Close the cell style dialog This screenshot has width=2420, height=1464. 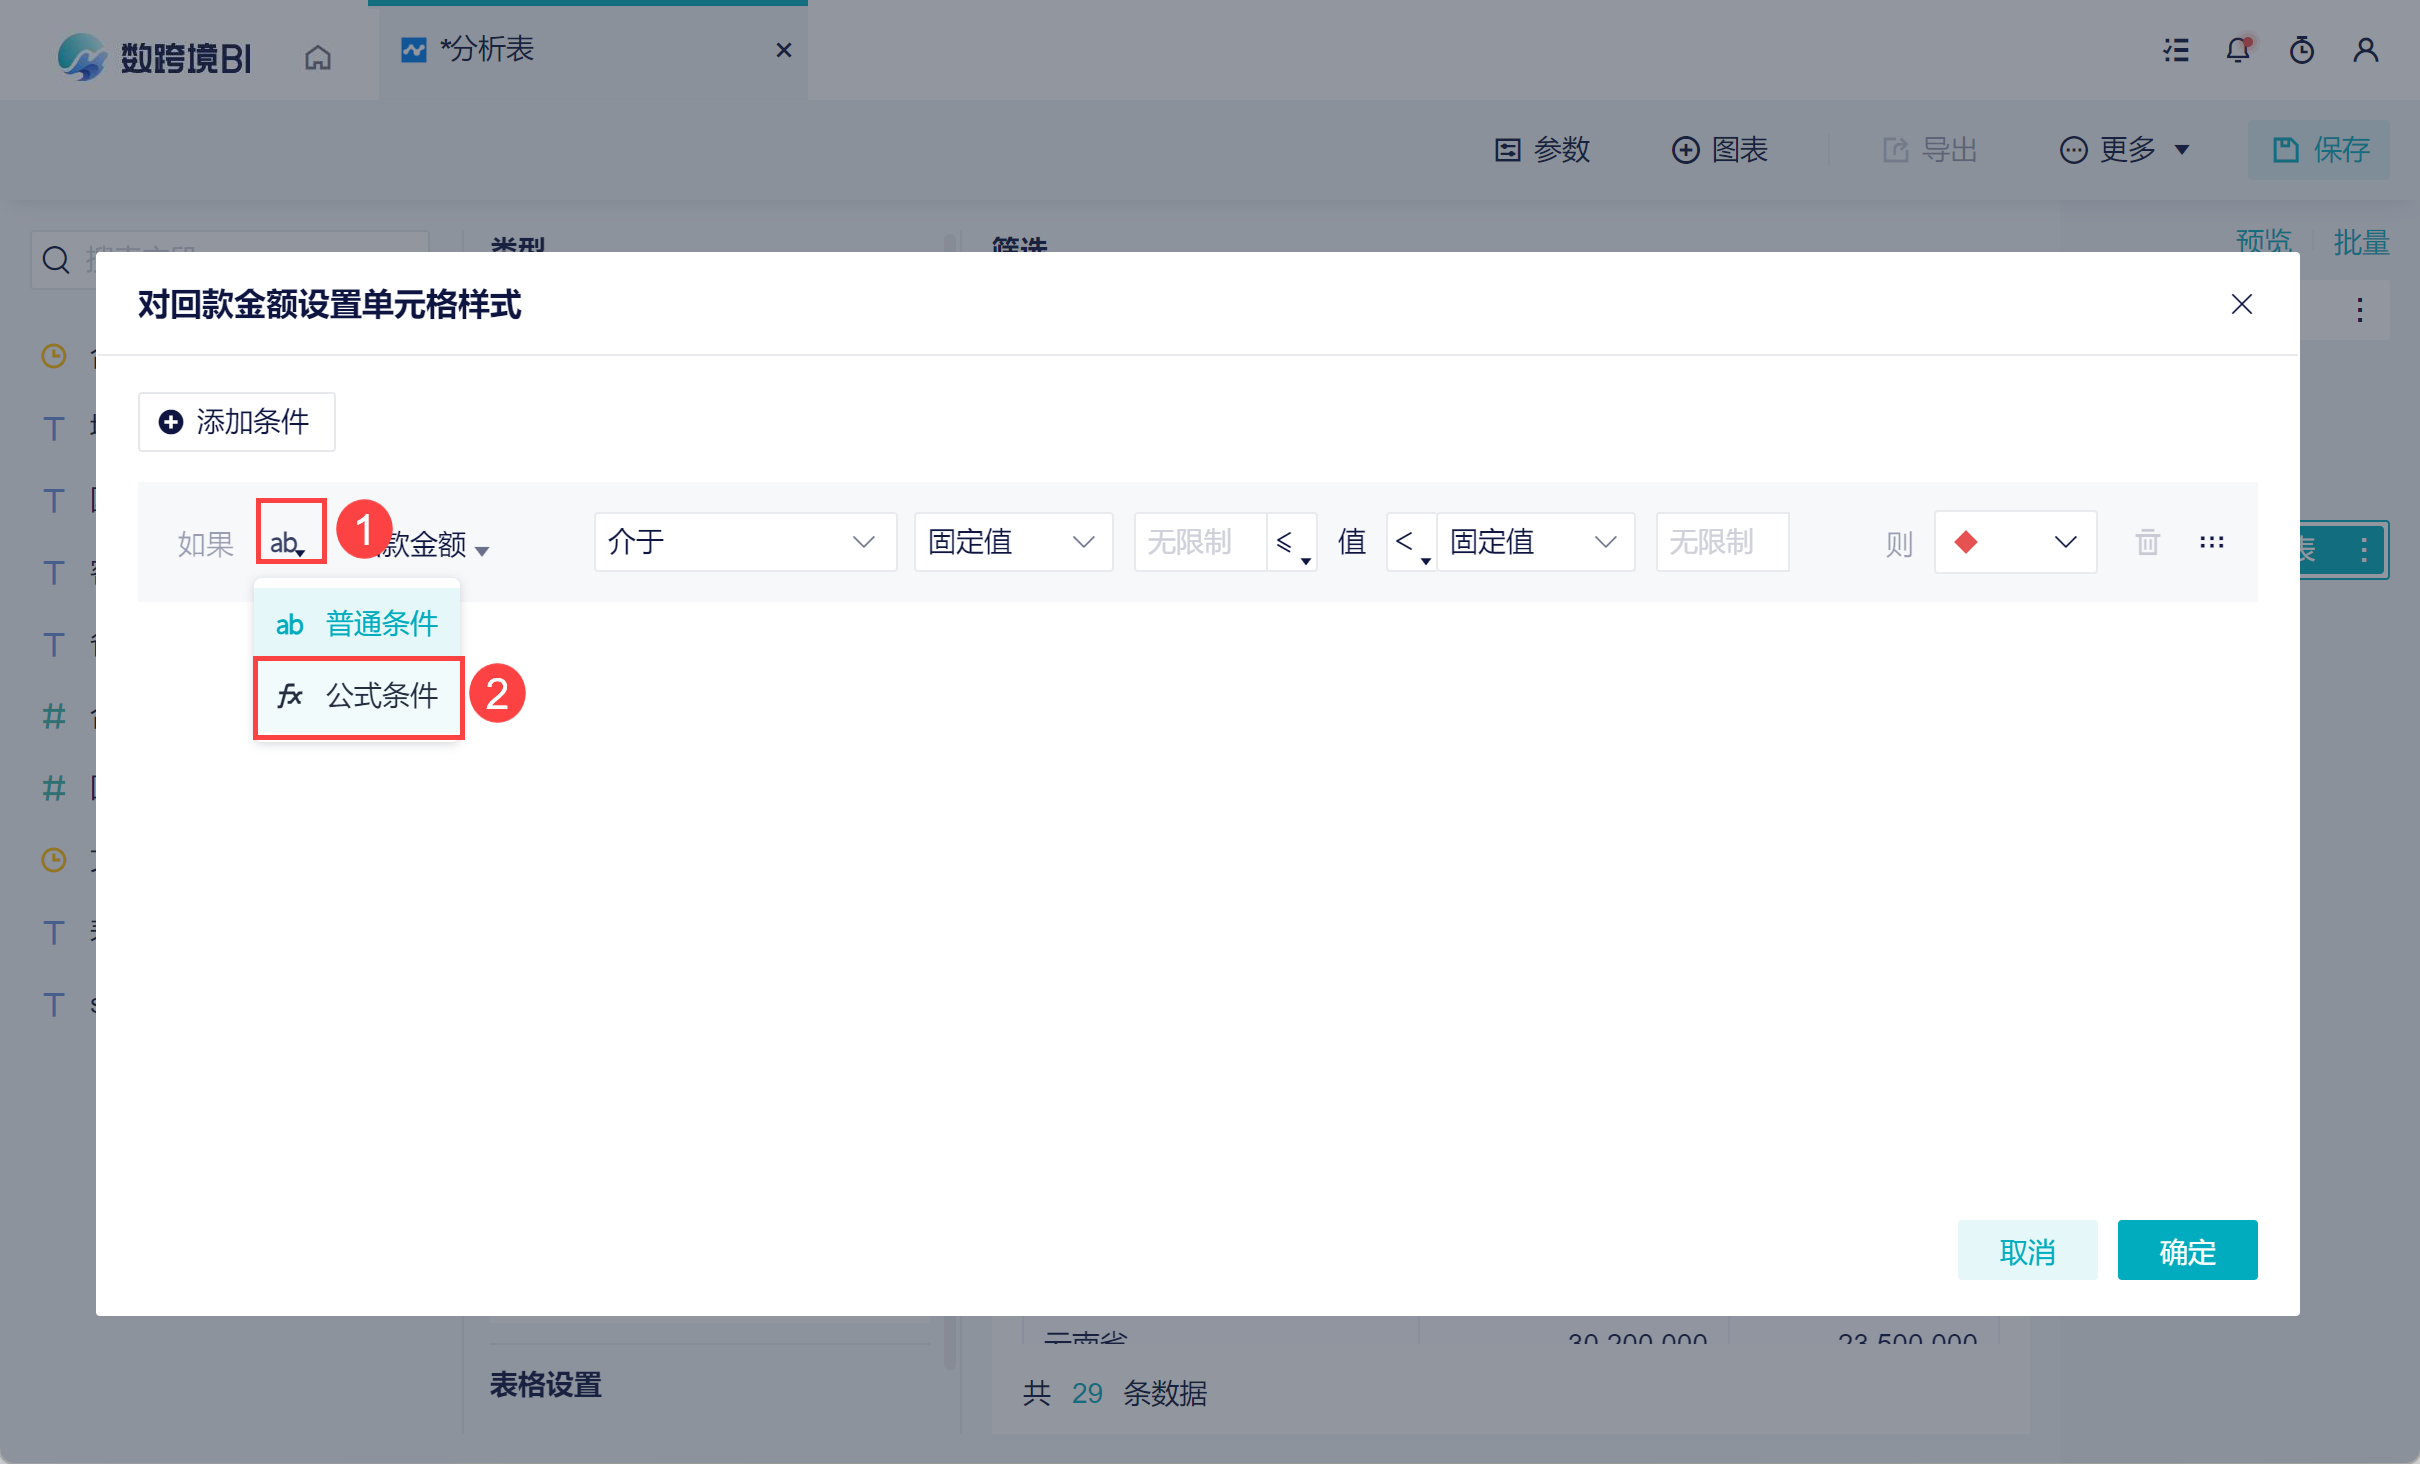pos(2242,304)
